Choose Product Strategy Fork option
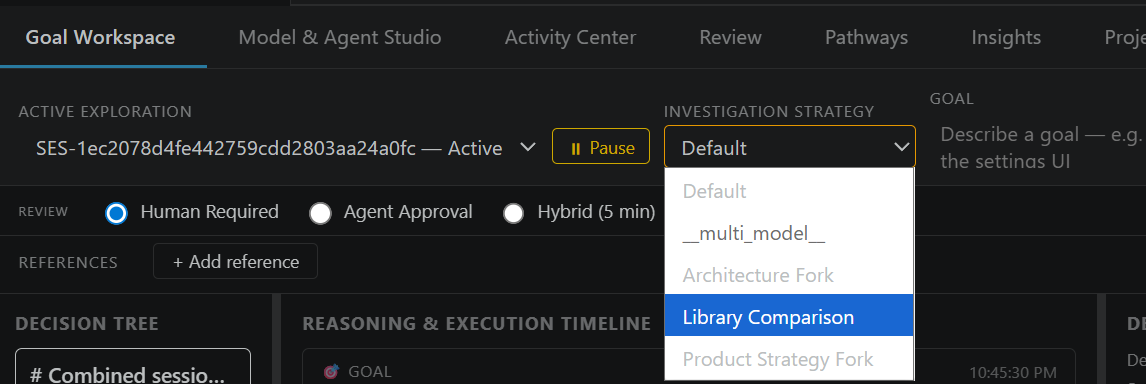 (x=789, y=359)
